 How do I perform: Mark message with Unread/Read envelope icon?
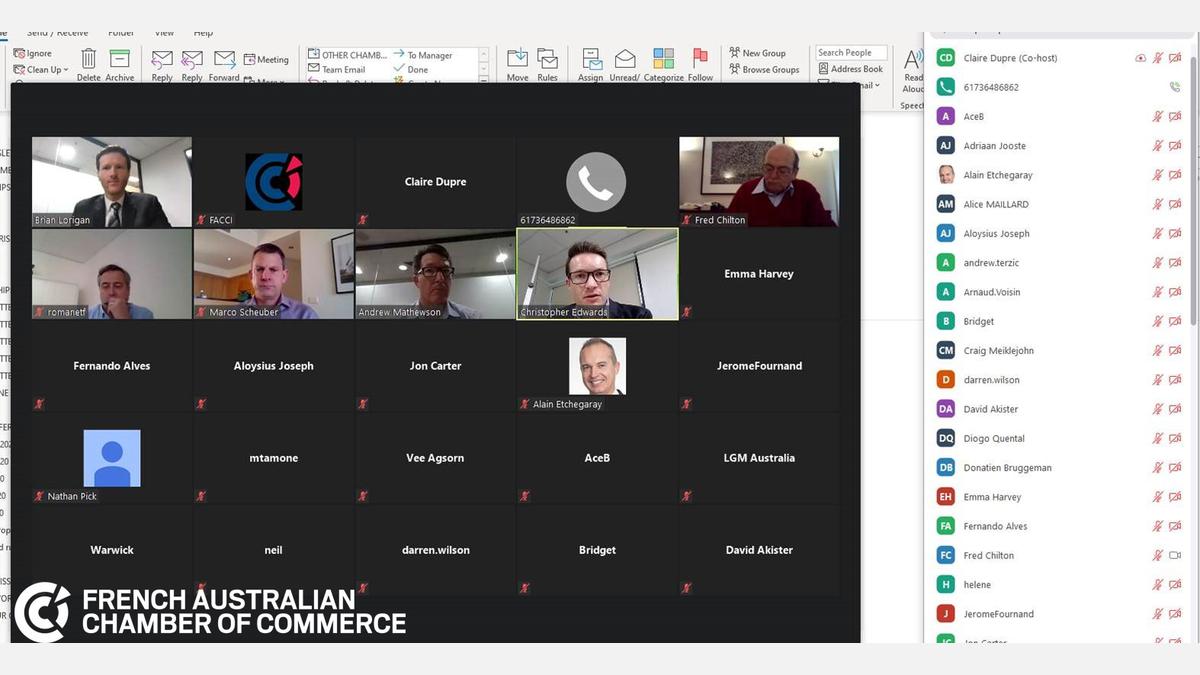tap(625, 60)
